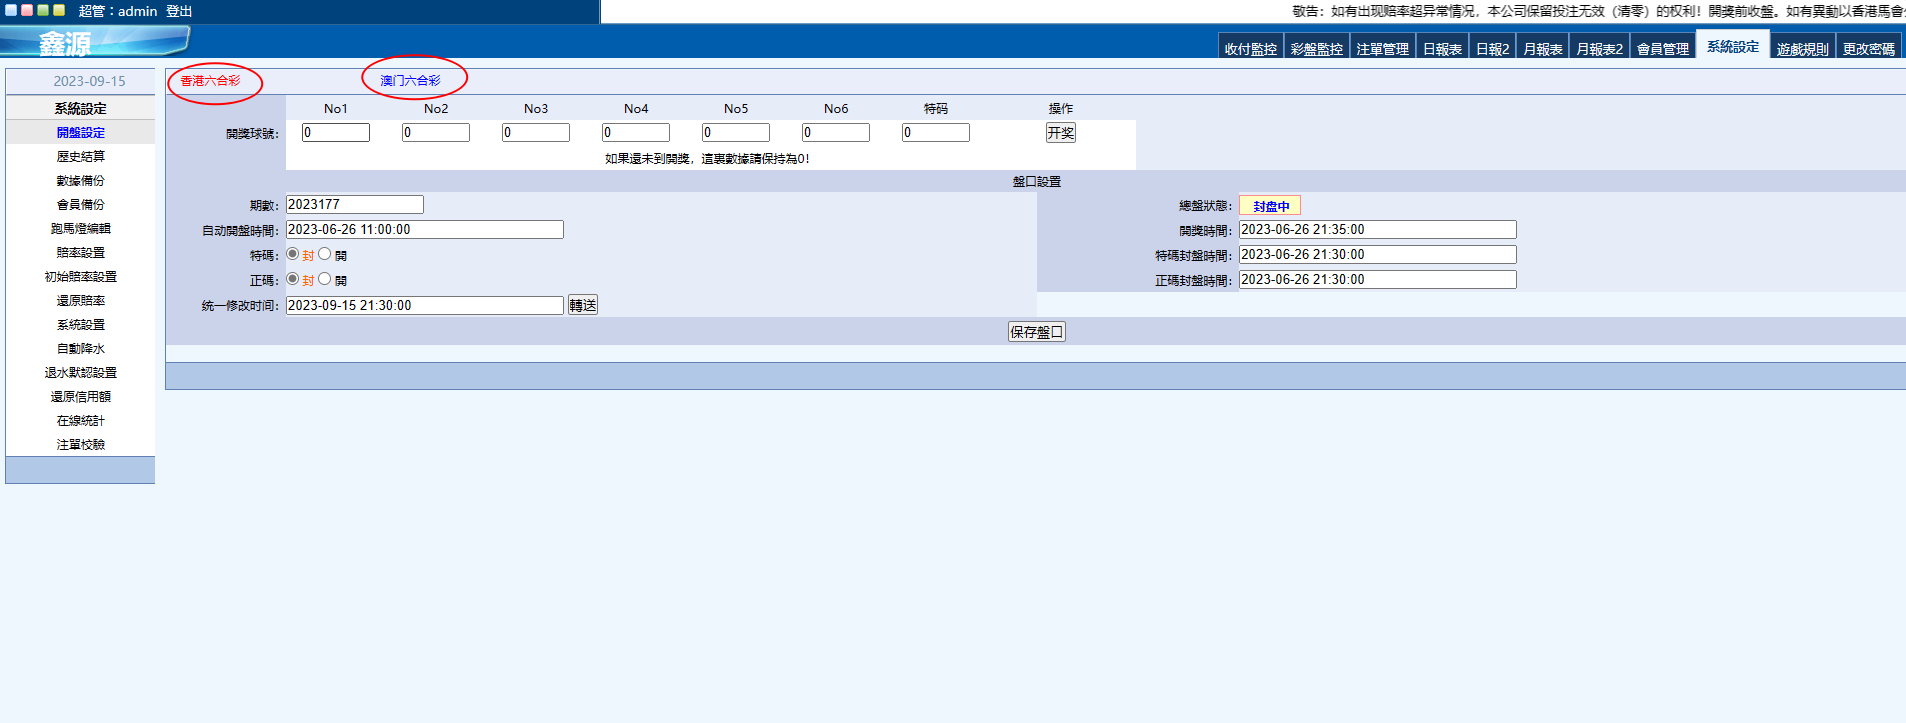1906x723 pixels.
Task: Log out using the 登出 link
Action: pos(179,11)
